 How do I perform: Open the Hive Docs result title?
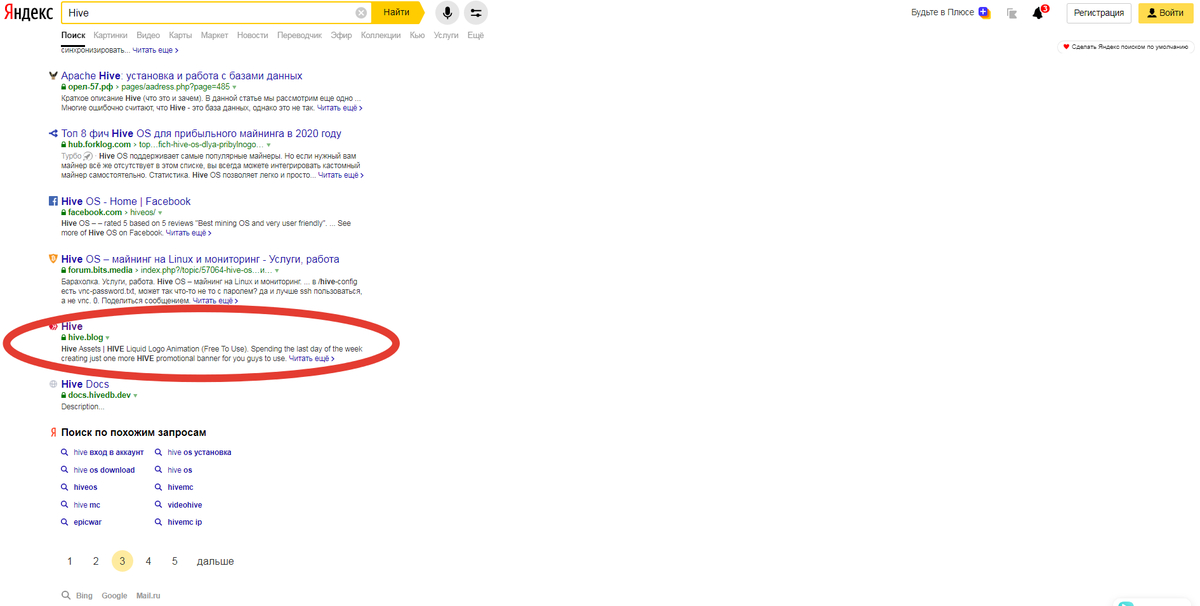[x=85, y=384]
